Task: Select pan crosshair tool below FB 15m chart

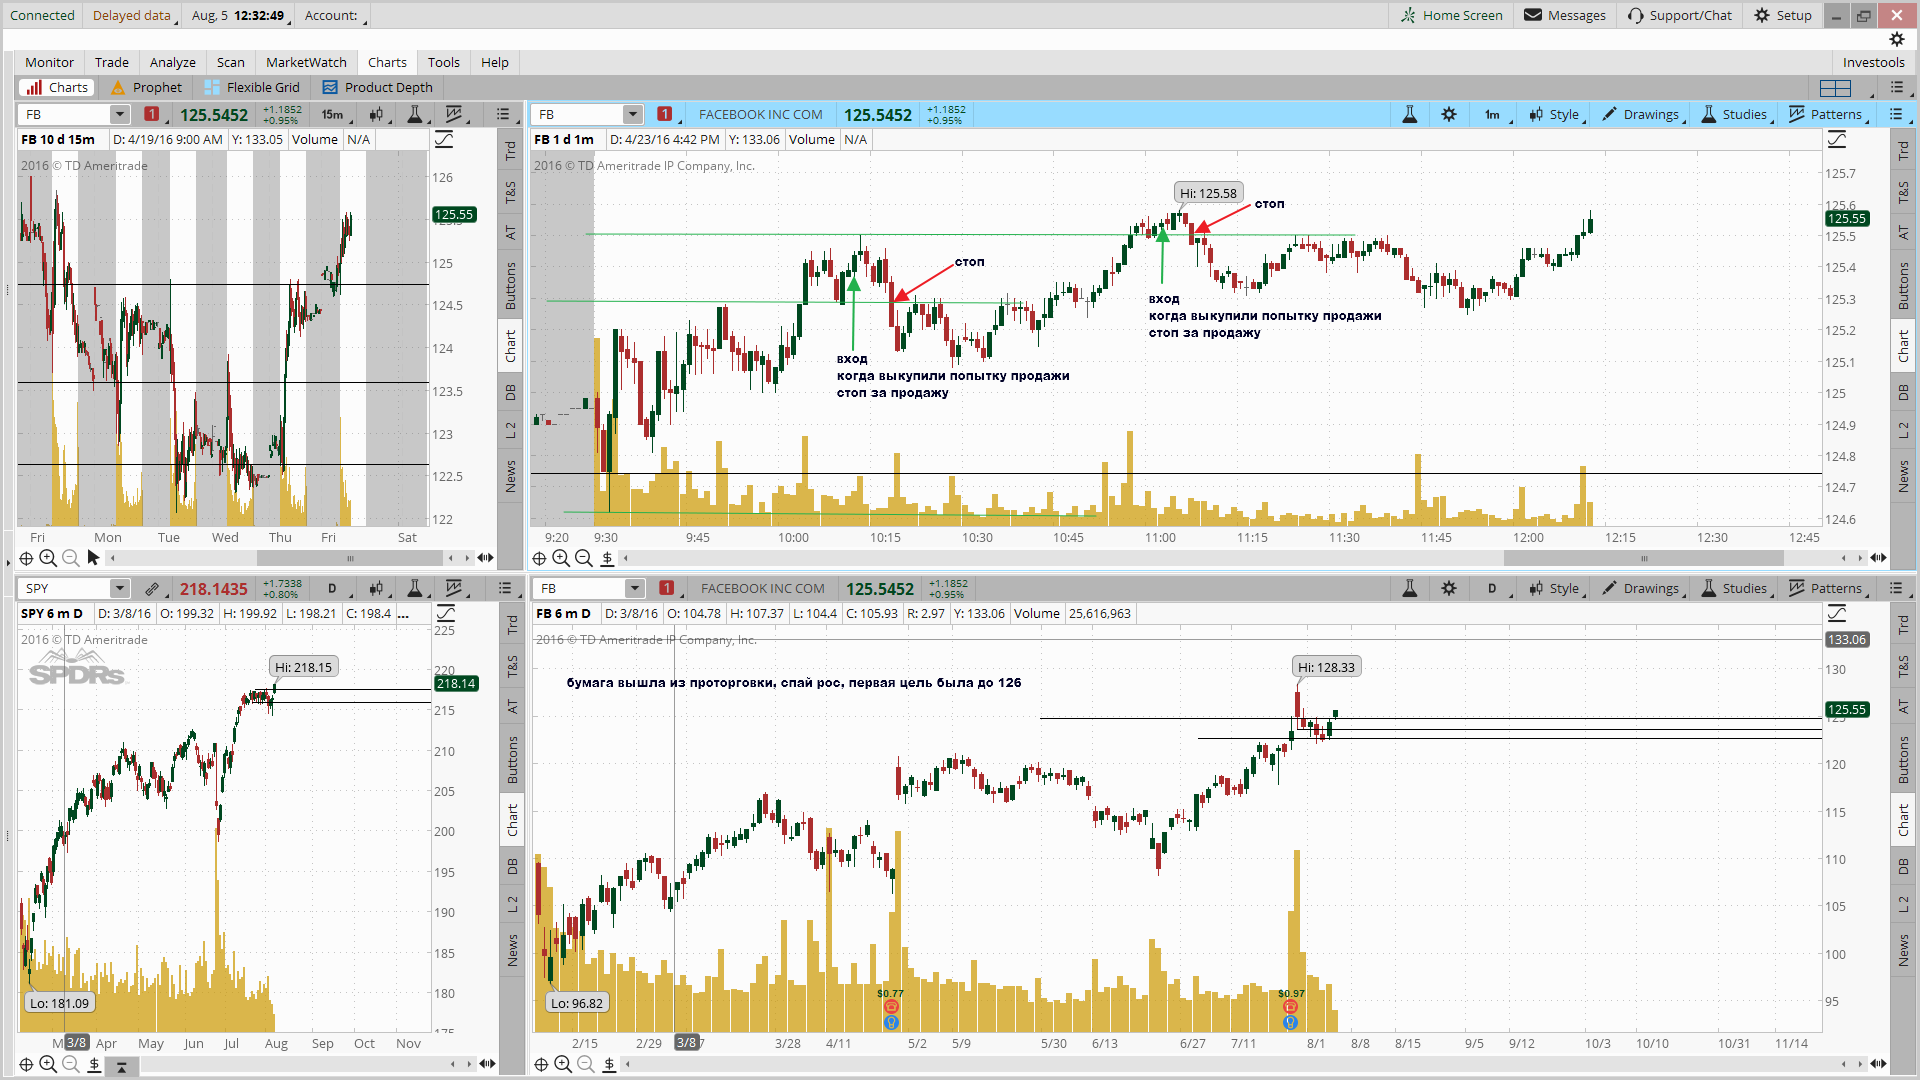Action: (26, 558)
